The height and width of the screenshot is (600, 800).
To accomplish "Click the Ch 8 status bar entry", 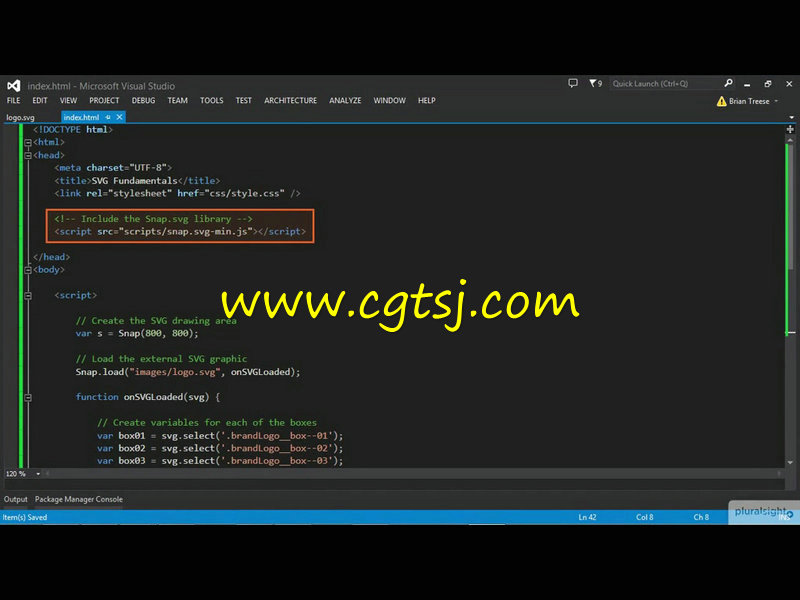I will 701,517.
